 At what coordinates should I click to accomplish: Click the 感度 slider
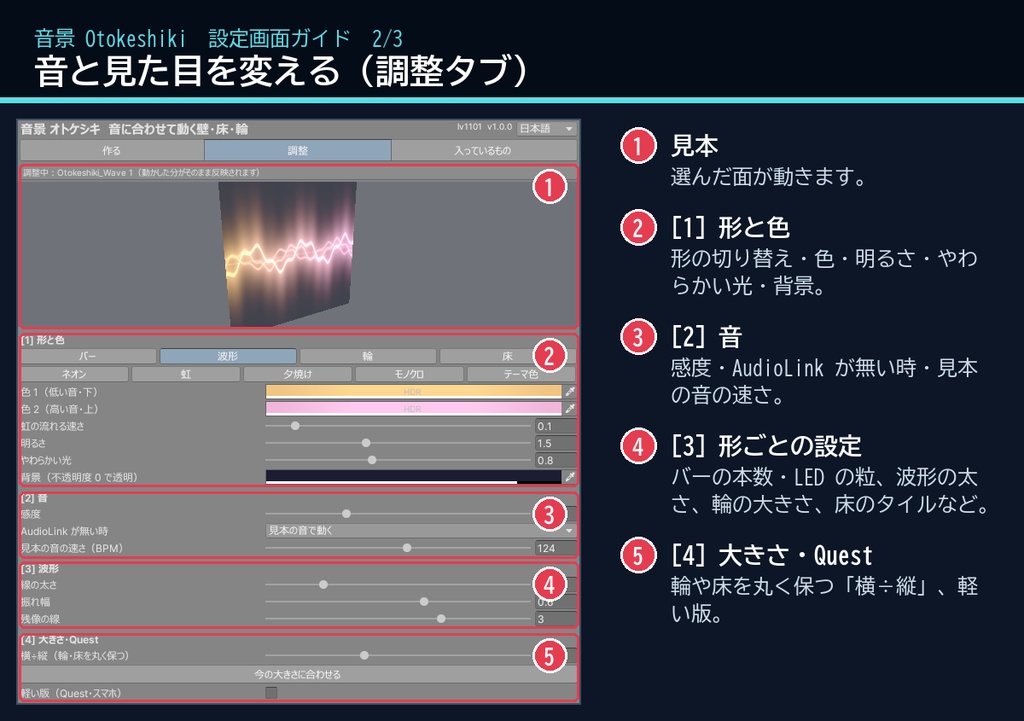coord(398,514)
